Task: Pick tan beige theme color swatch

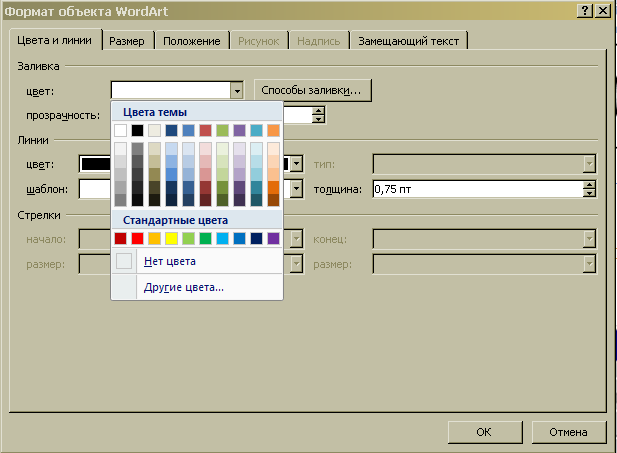Action: pyautogui.click(x=154, y=130)
